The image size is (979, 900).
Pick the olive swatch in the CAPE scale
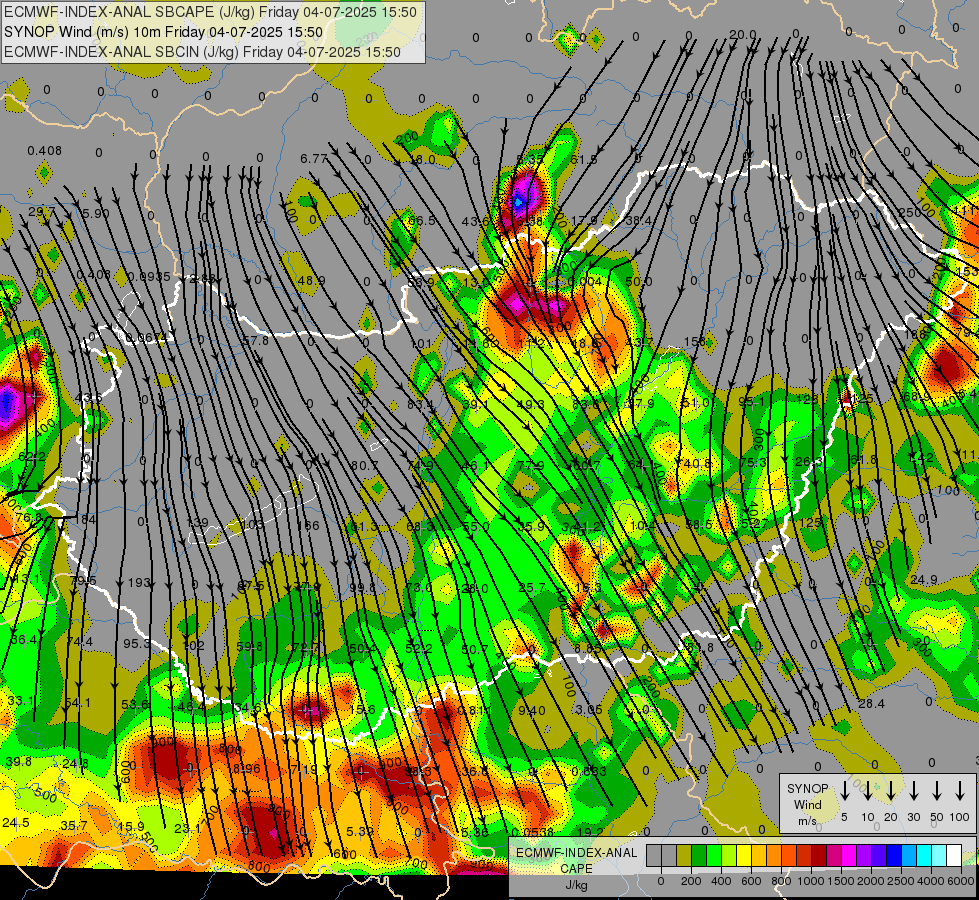(684, 855)
